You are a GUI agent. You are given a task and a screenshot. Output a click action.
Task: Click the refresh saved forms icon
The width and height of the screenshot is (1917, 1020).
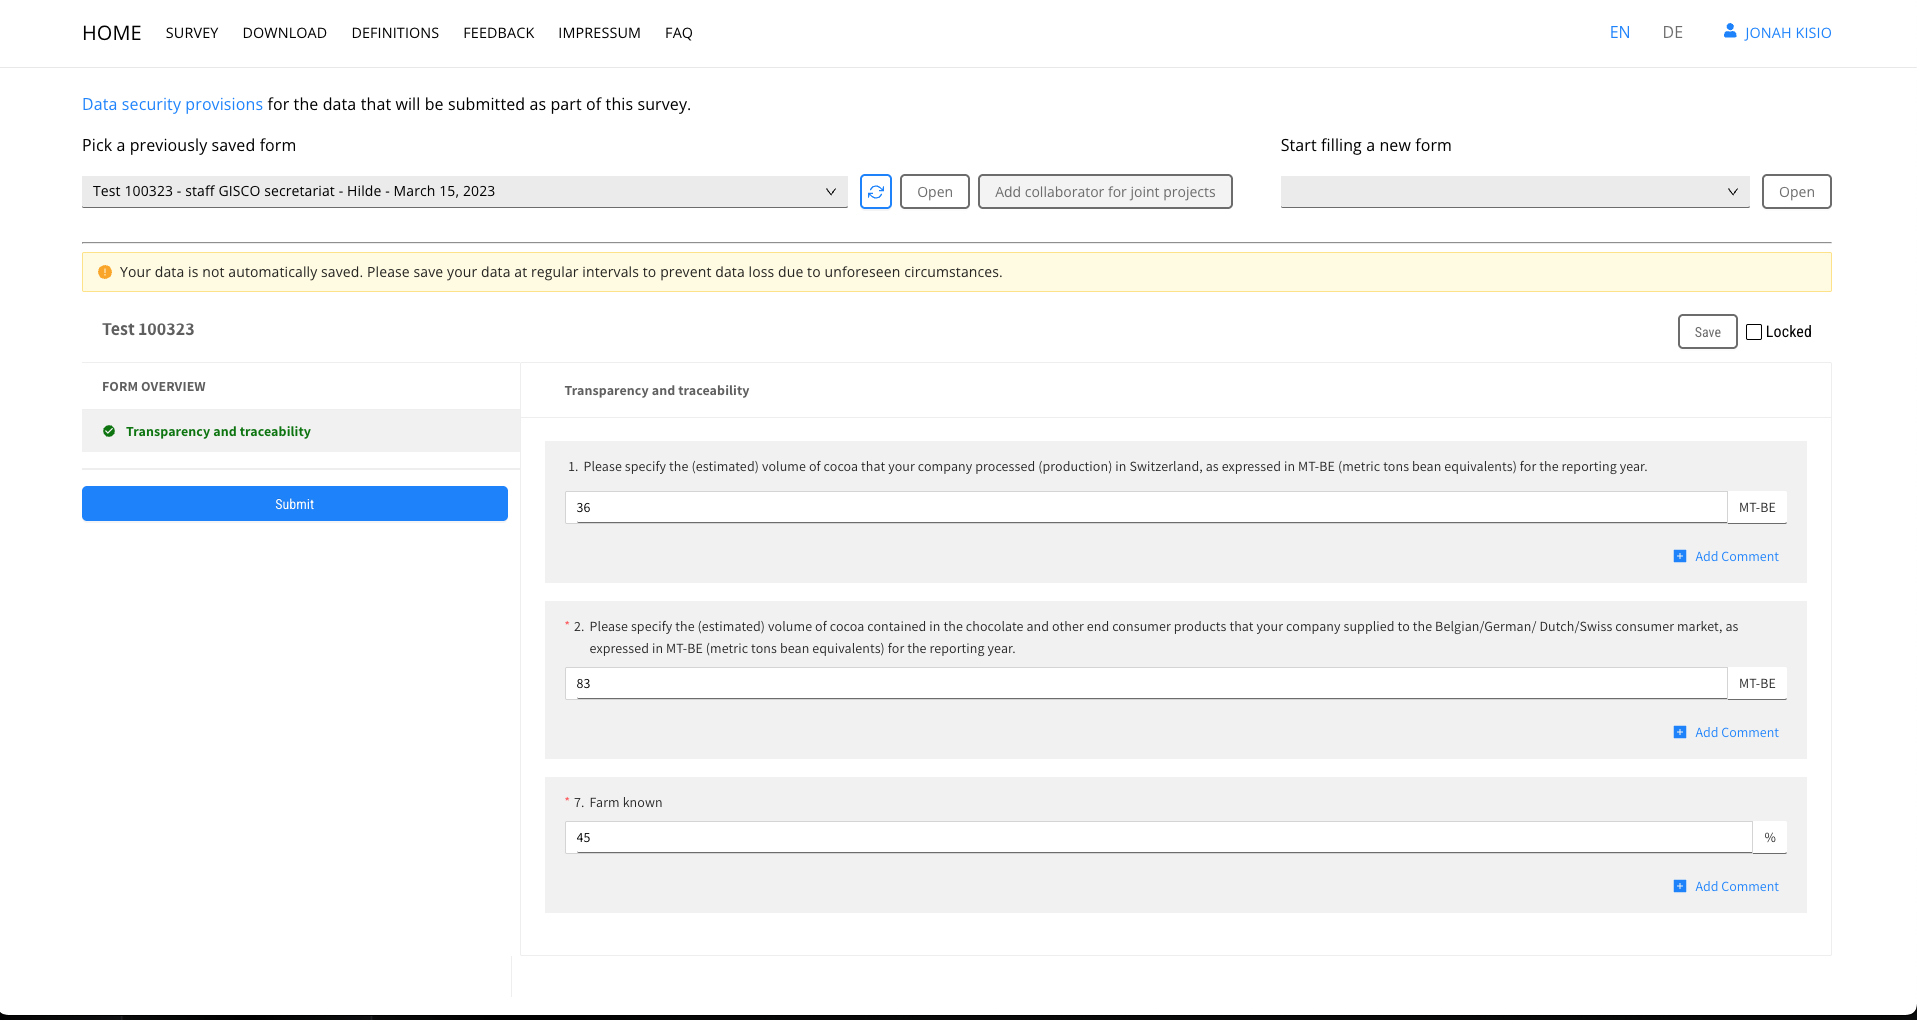coord(875,192)
